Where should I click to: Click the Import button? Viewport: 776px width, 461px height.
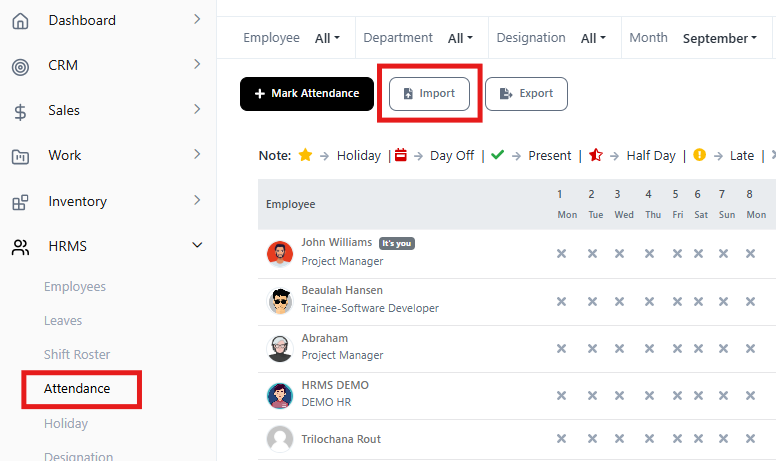429,94
